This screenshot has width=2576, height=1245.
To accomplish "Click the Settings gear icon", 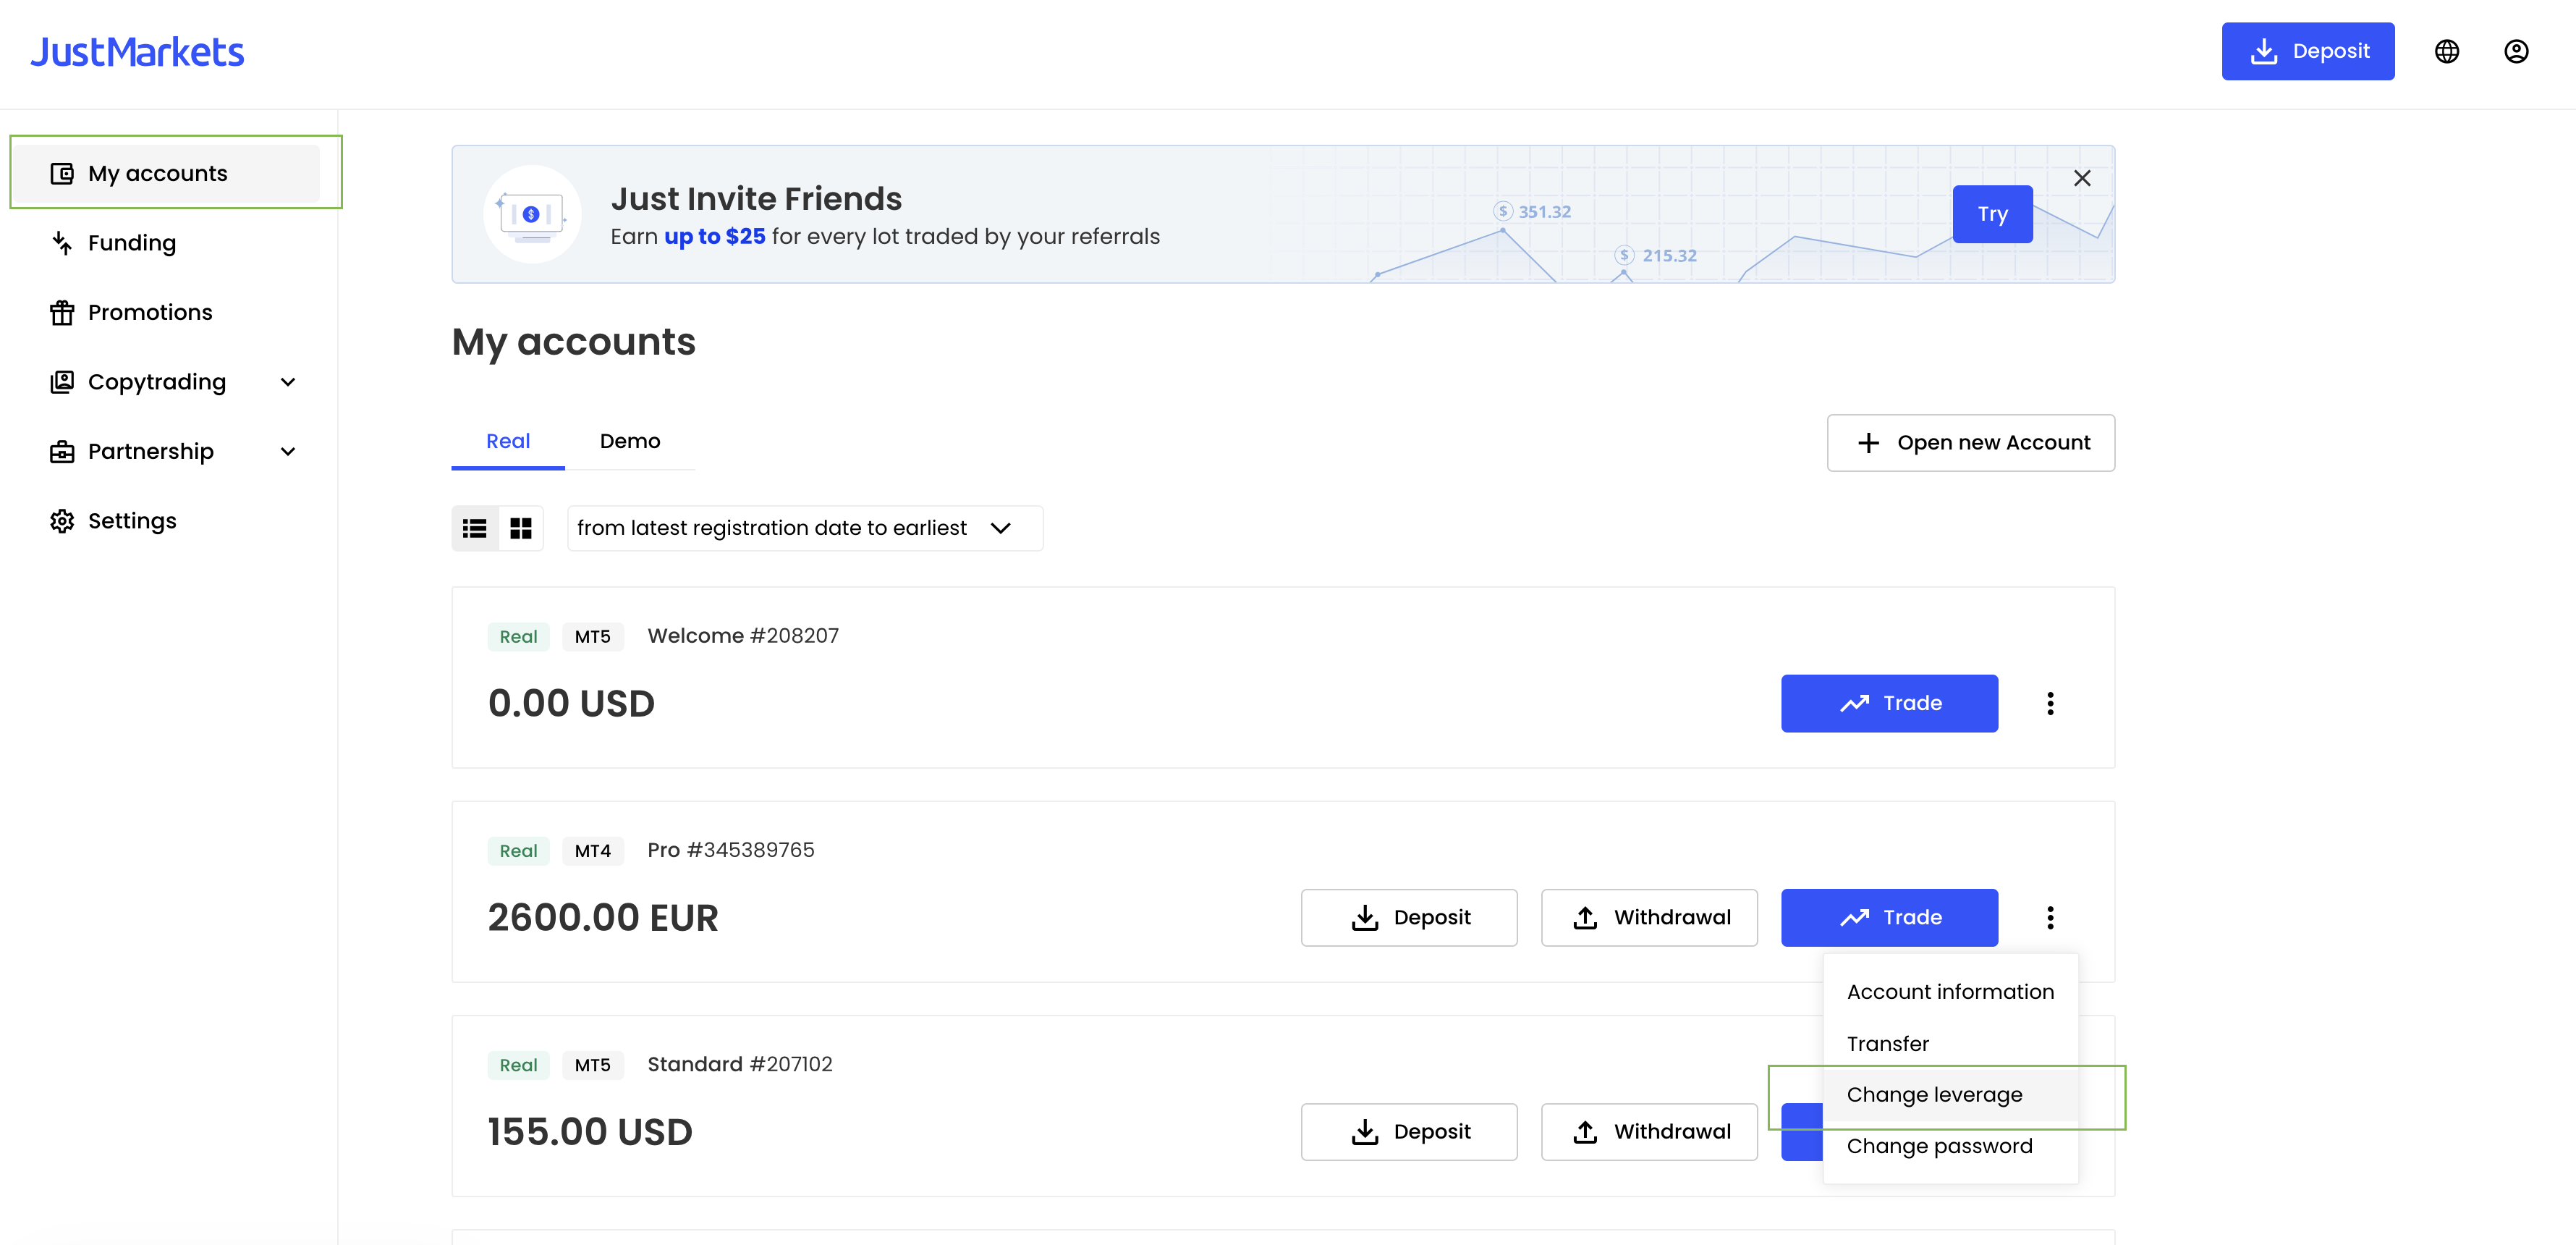I will [62, 521].
